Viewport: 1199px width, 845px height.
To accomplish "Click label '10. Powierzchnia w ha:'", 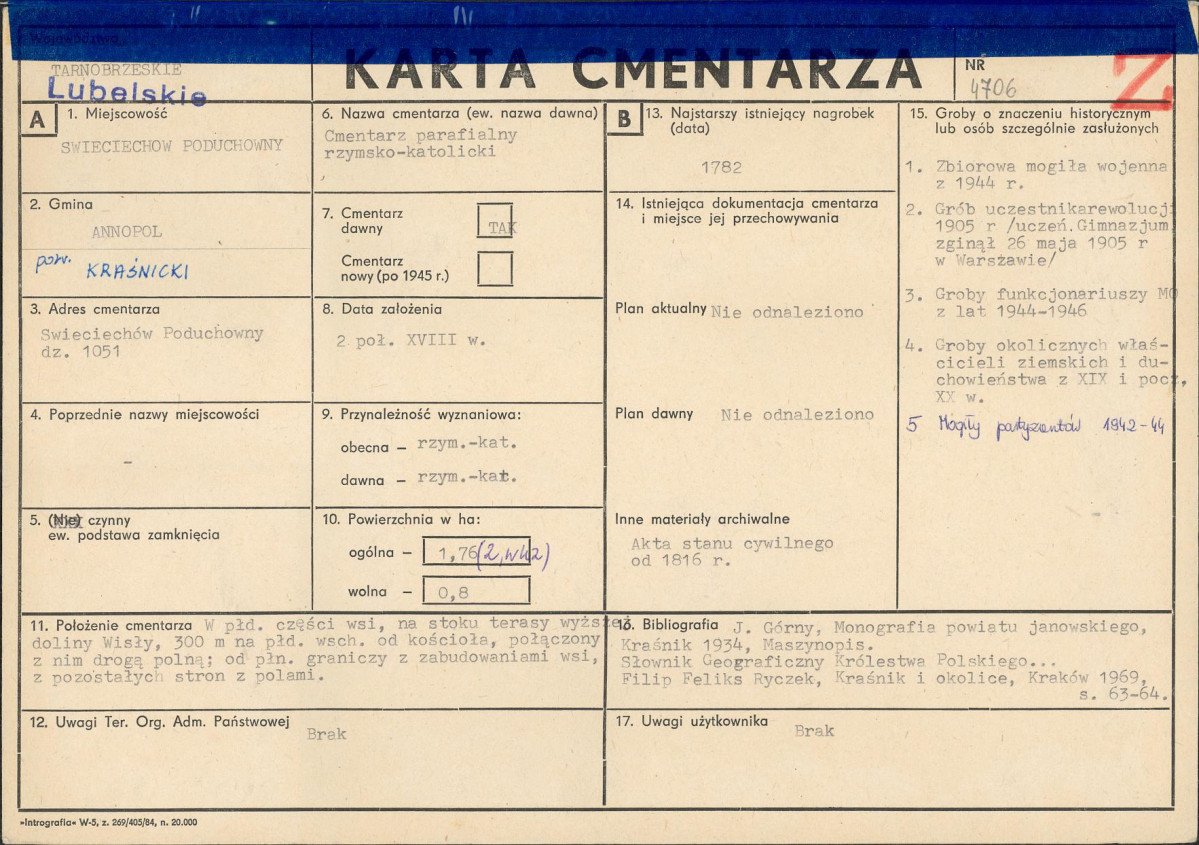I will point(401,519).
